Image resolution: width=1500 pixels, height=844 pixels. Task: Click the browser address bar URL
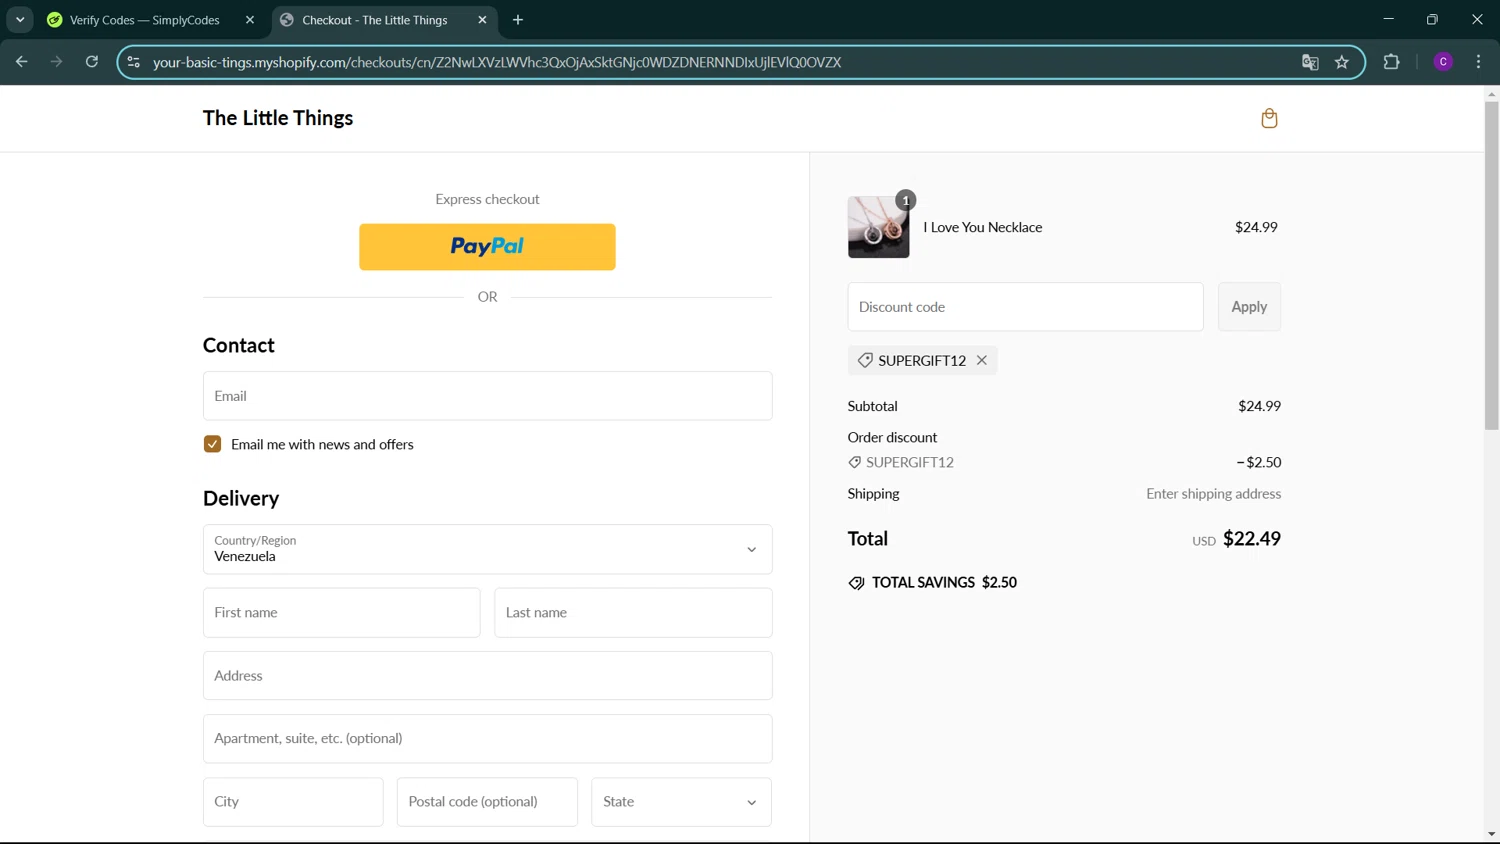coord(497,62)
